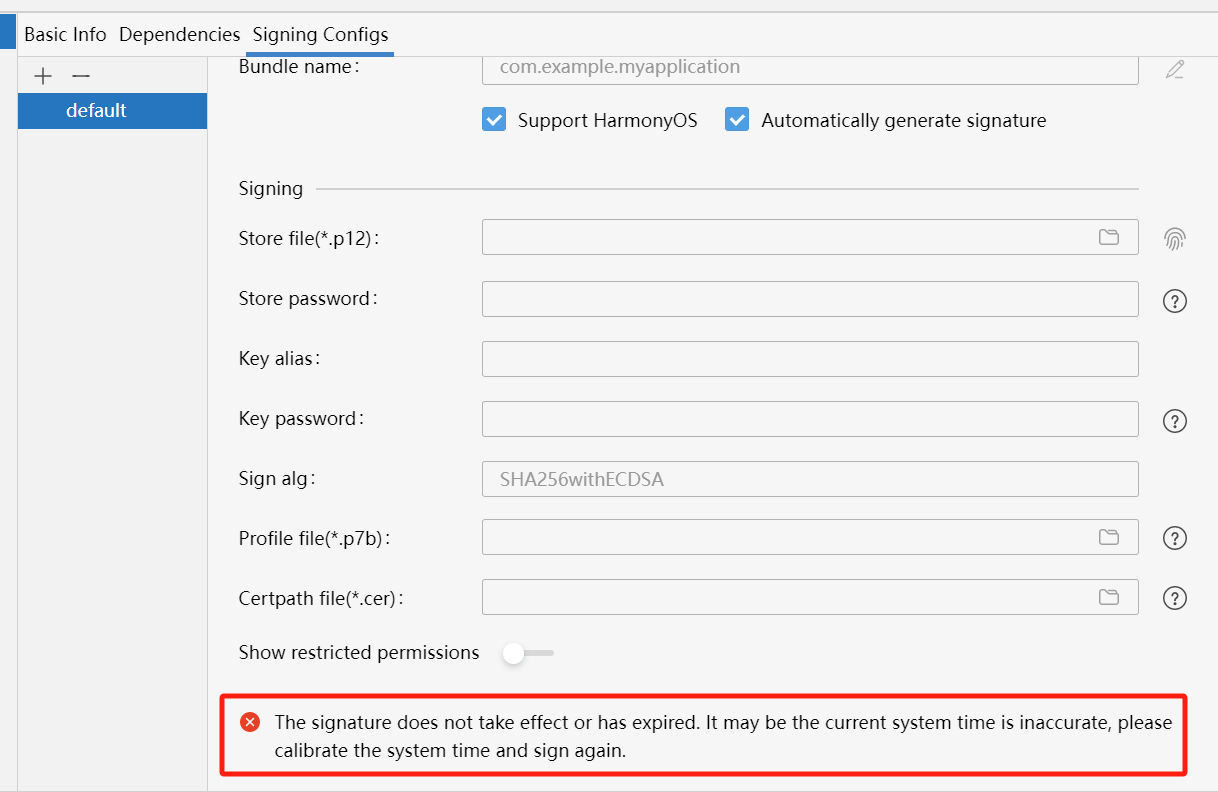Click the fingerprint icon next to Store file
Image resolution: width=1218 pixels, height=792 pixels.
coord(1175,238)
